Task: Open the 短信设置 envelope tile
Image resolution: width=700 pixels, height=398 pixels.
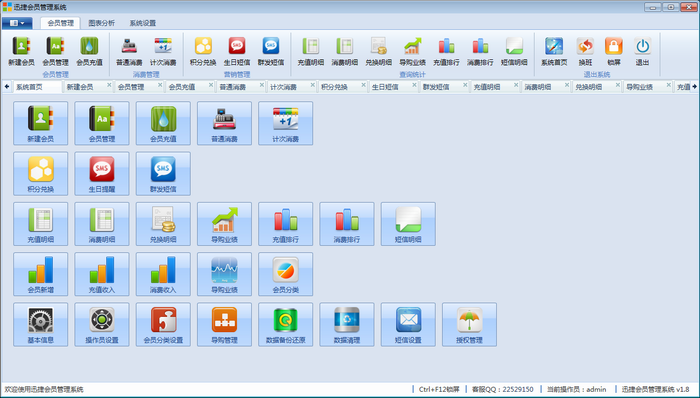Action: [x=408, y=324]
